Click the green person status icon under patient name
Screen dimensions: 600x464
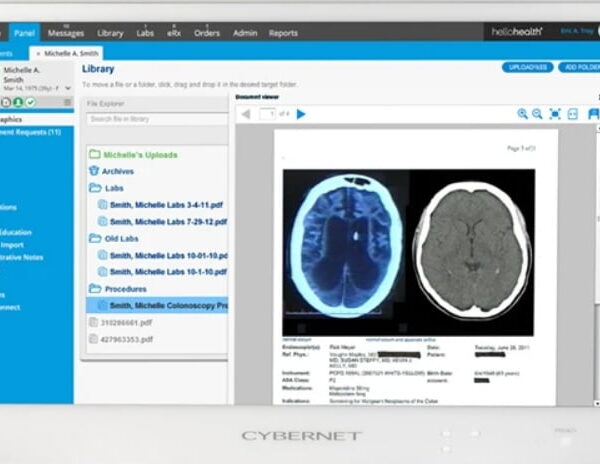[18, 102]
